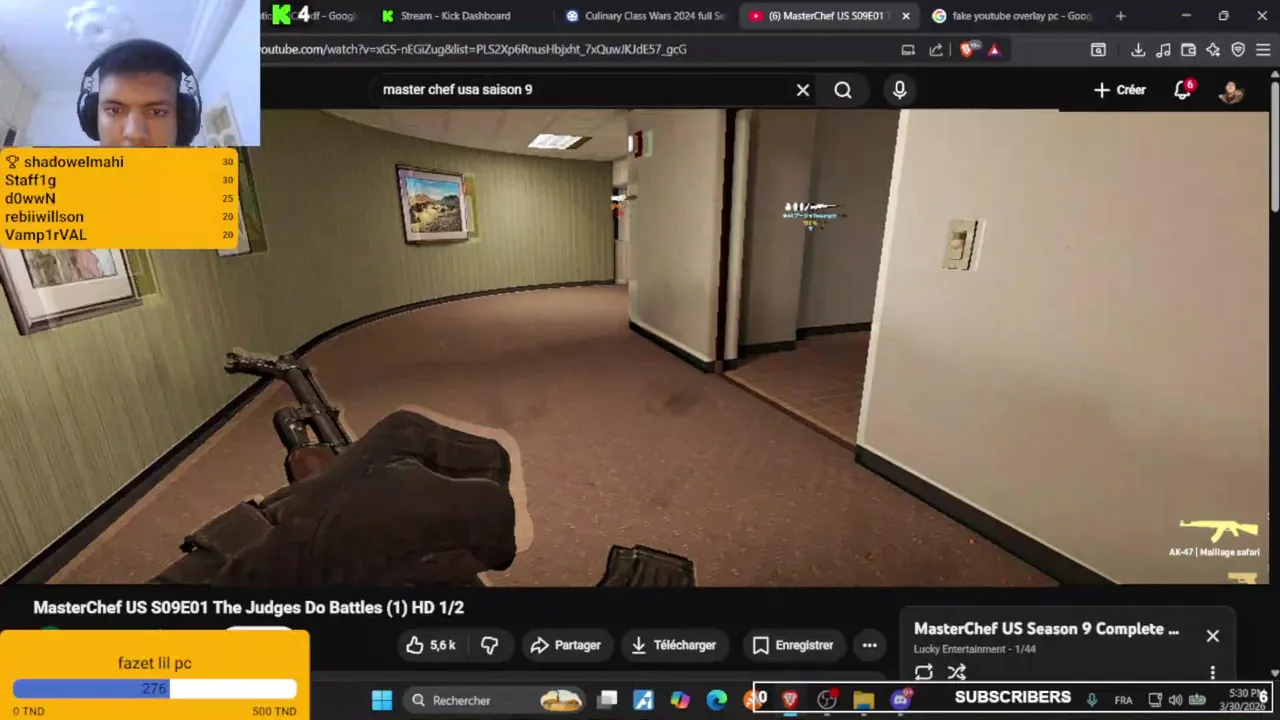Open more actions (three dots) next to Enregistrer
1280x720 pixels.
point(869,645)
